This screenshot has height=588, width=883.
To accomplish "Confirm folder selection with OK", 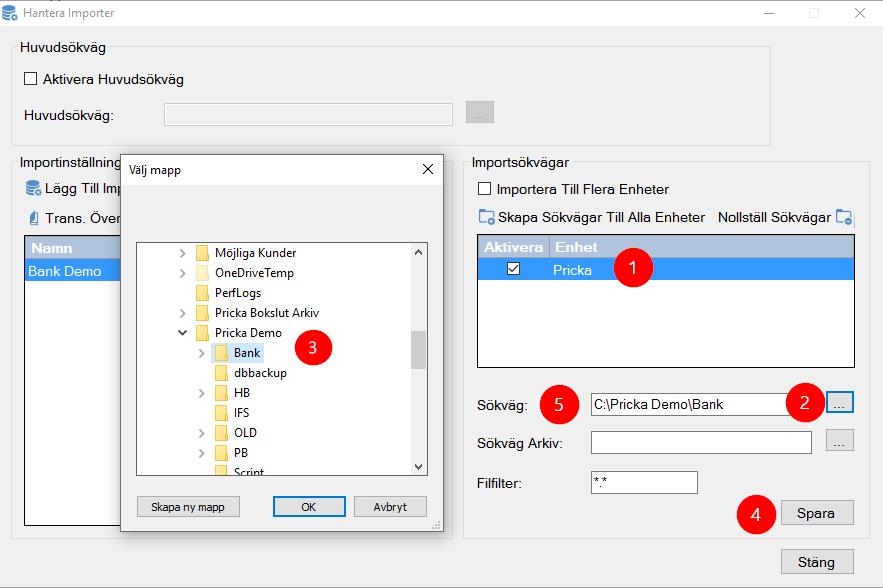I will (309, 507).
